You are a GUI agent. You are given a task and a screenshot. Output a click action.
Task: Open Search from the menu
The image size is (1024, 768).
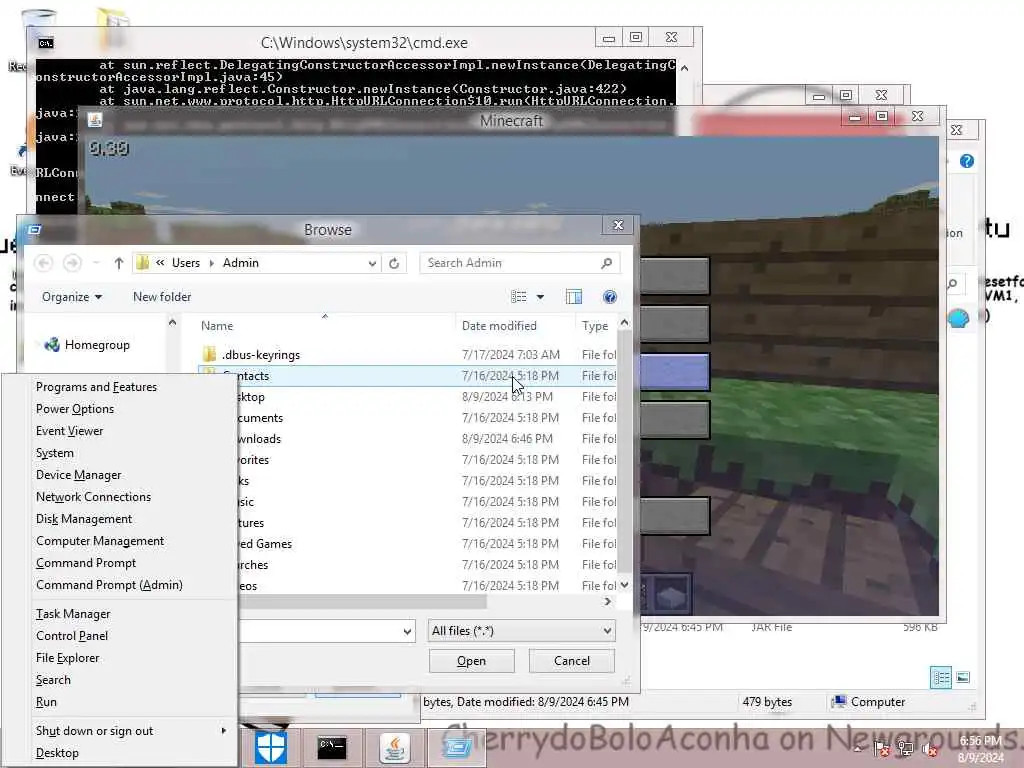[x=53, y=680]
